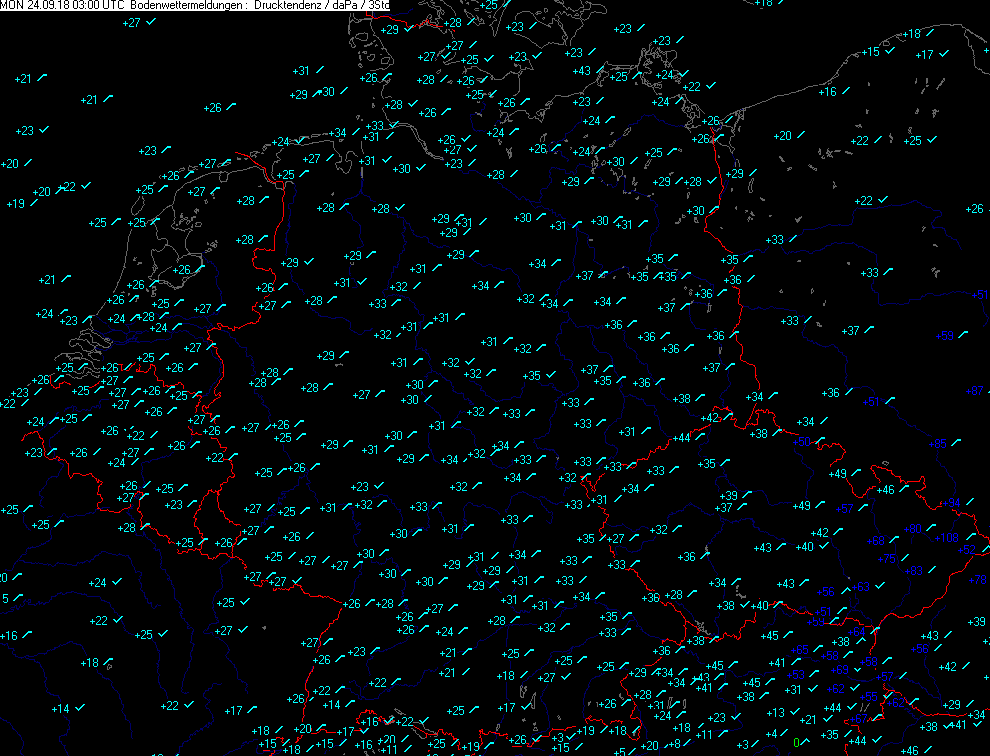Click the +13 station reading

pyautogui.click(x=775, y=713)
